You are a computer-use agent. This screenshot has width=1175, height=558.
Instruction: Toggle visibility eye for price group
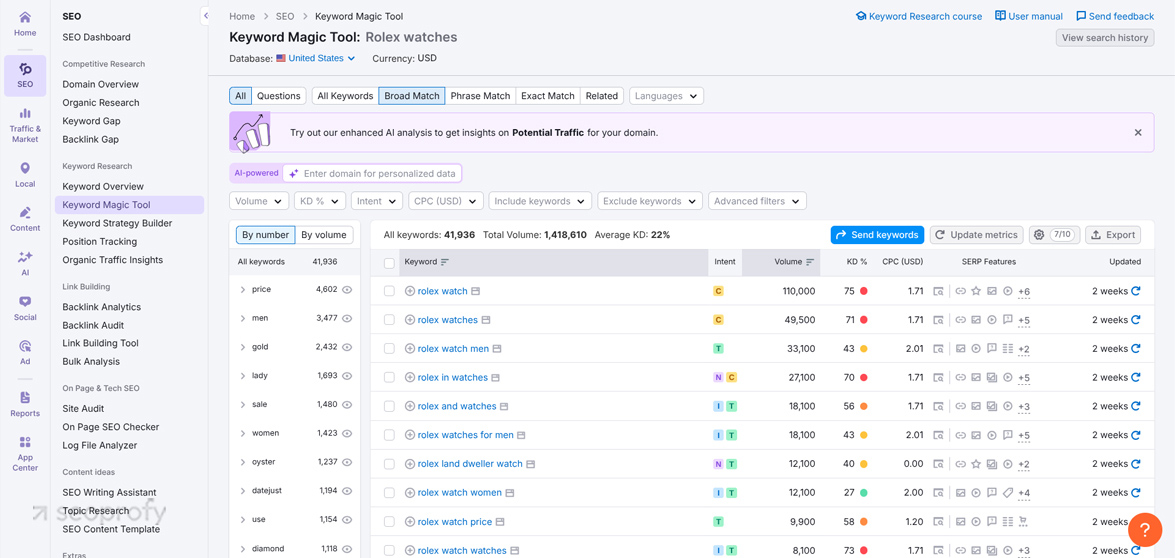pyautogui.click(x=347, y=289)
